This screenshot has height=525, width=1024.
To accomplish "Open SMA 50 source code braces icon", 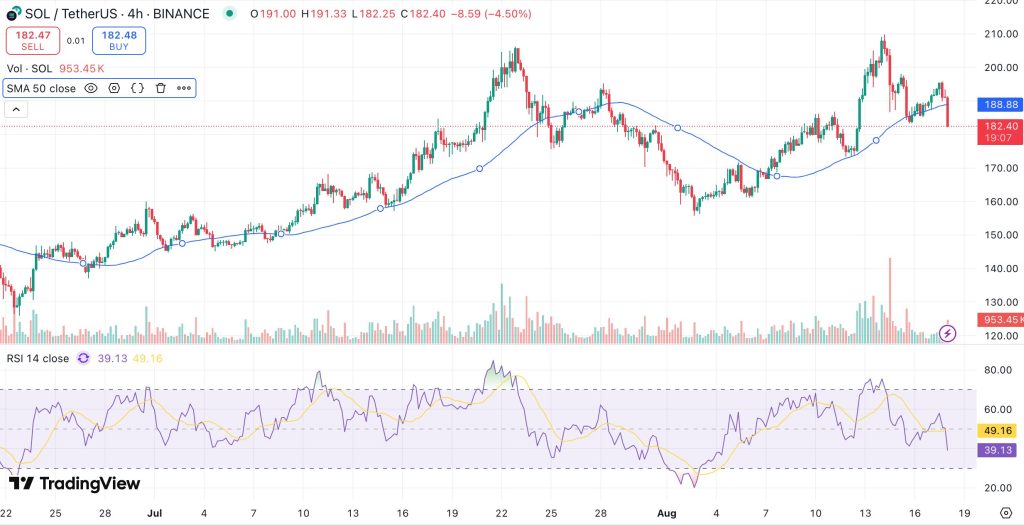I will [137, 88].
